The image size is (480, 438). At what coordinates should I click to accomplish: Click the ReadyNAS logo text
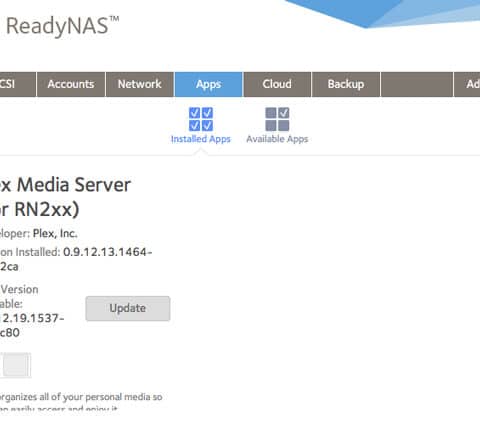pyautogui.click(x=62, y=26)
